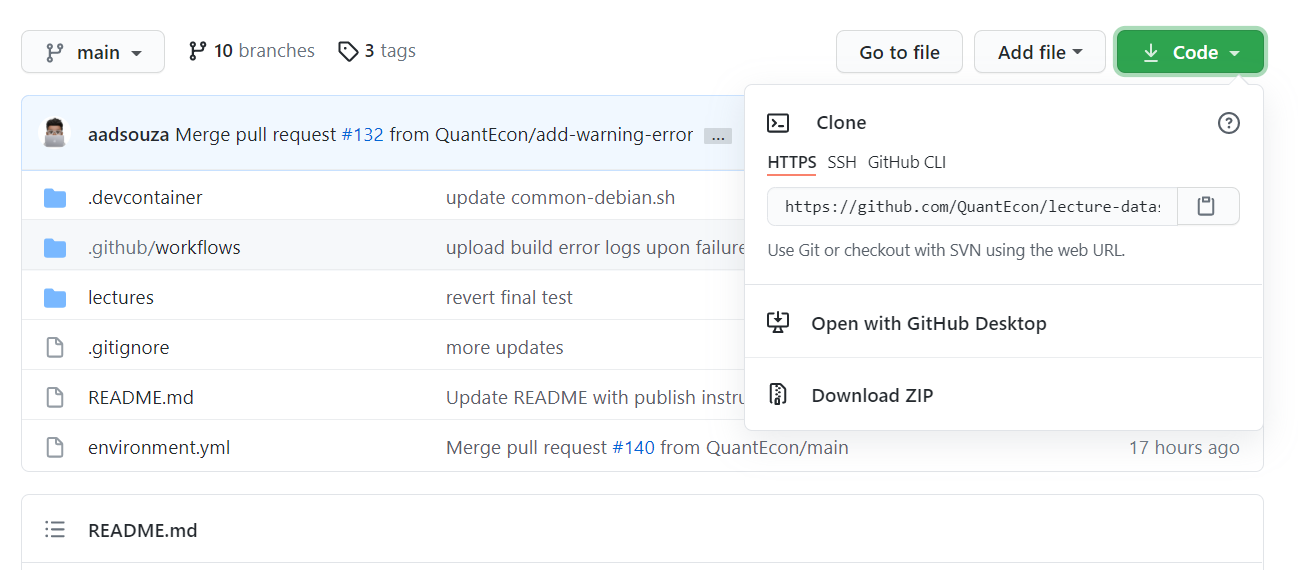Screen dimensions: 1298x570
Task: Select the SSH clone tab
Action: pos(842,162)
